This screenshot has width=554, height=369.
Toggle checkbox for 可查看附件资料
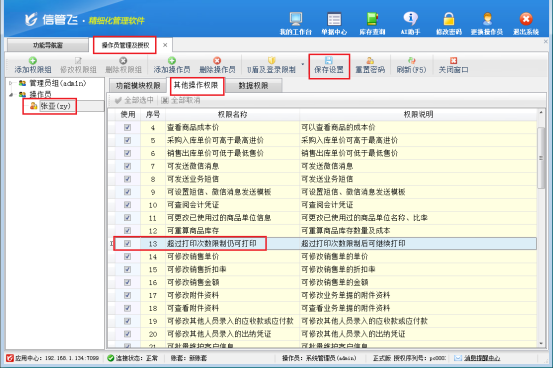(128, 308)
